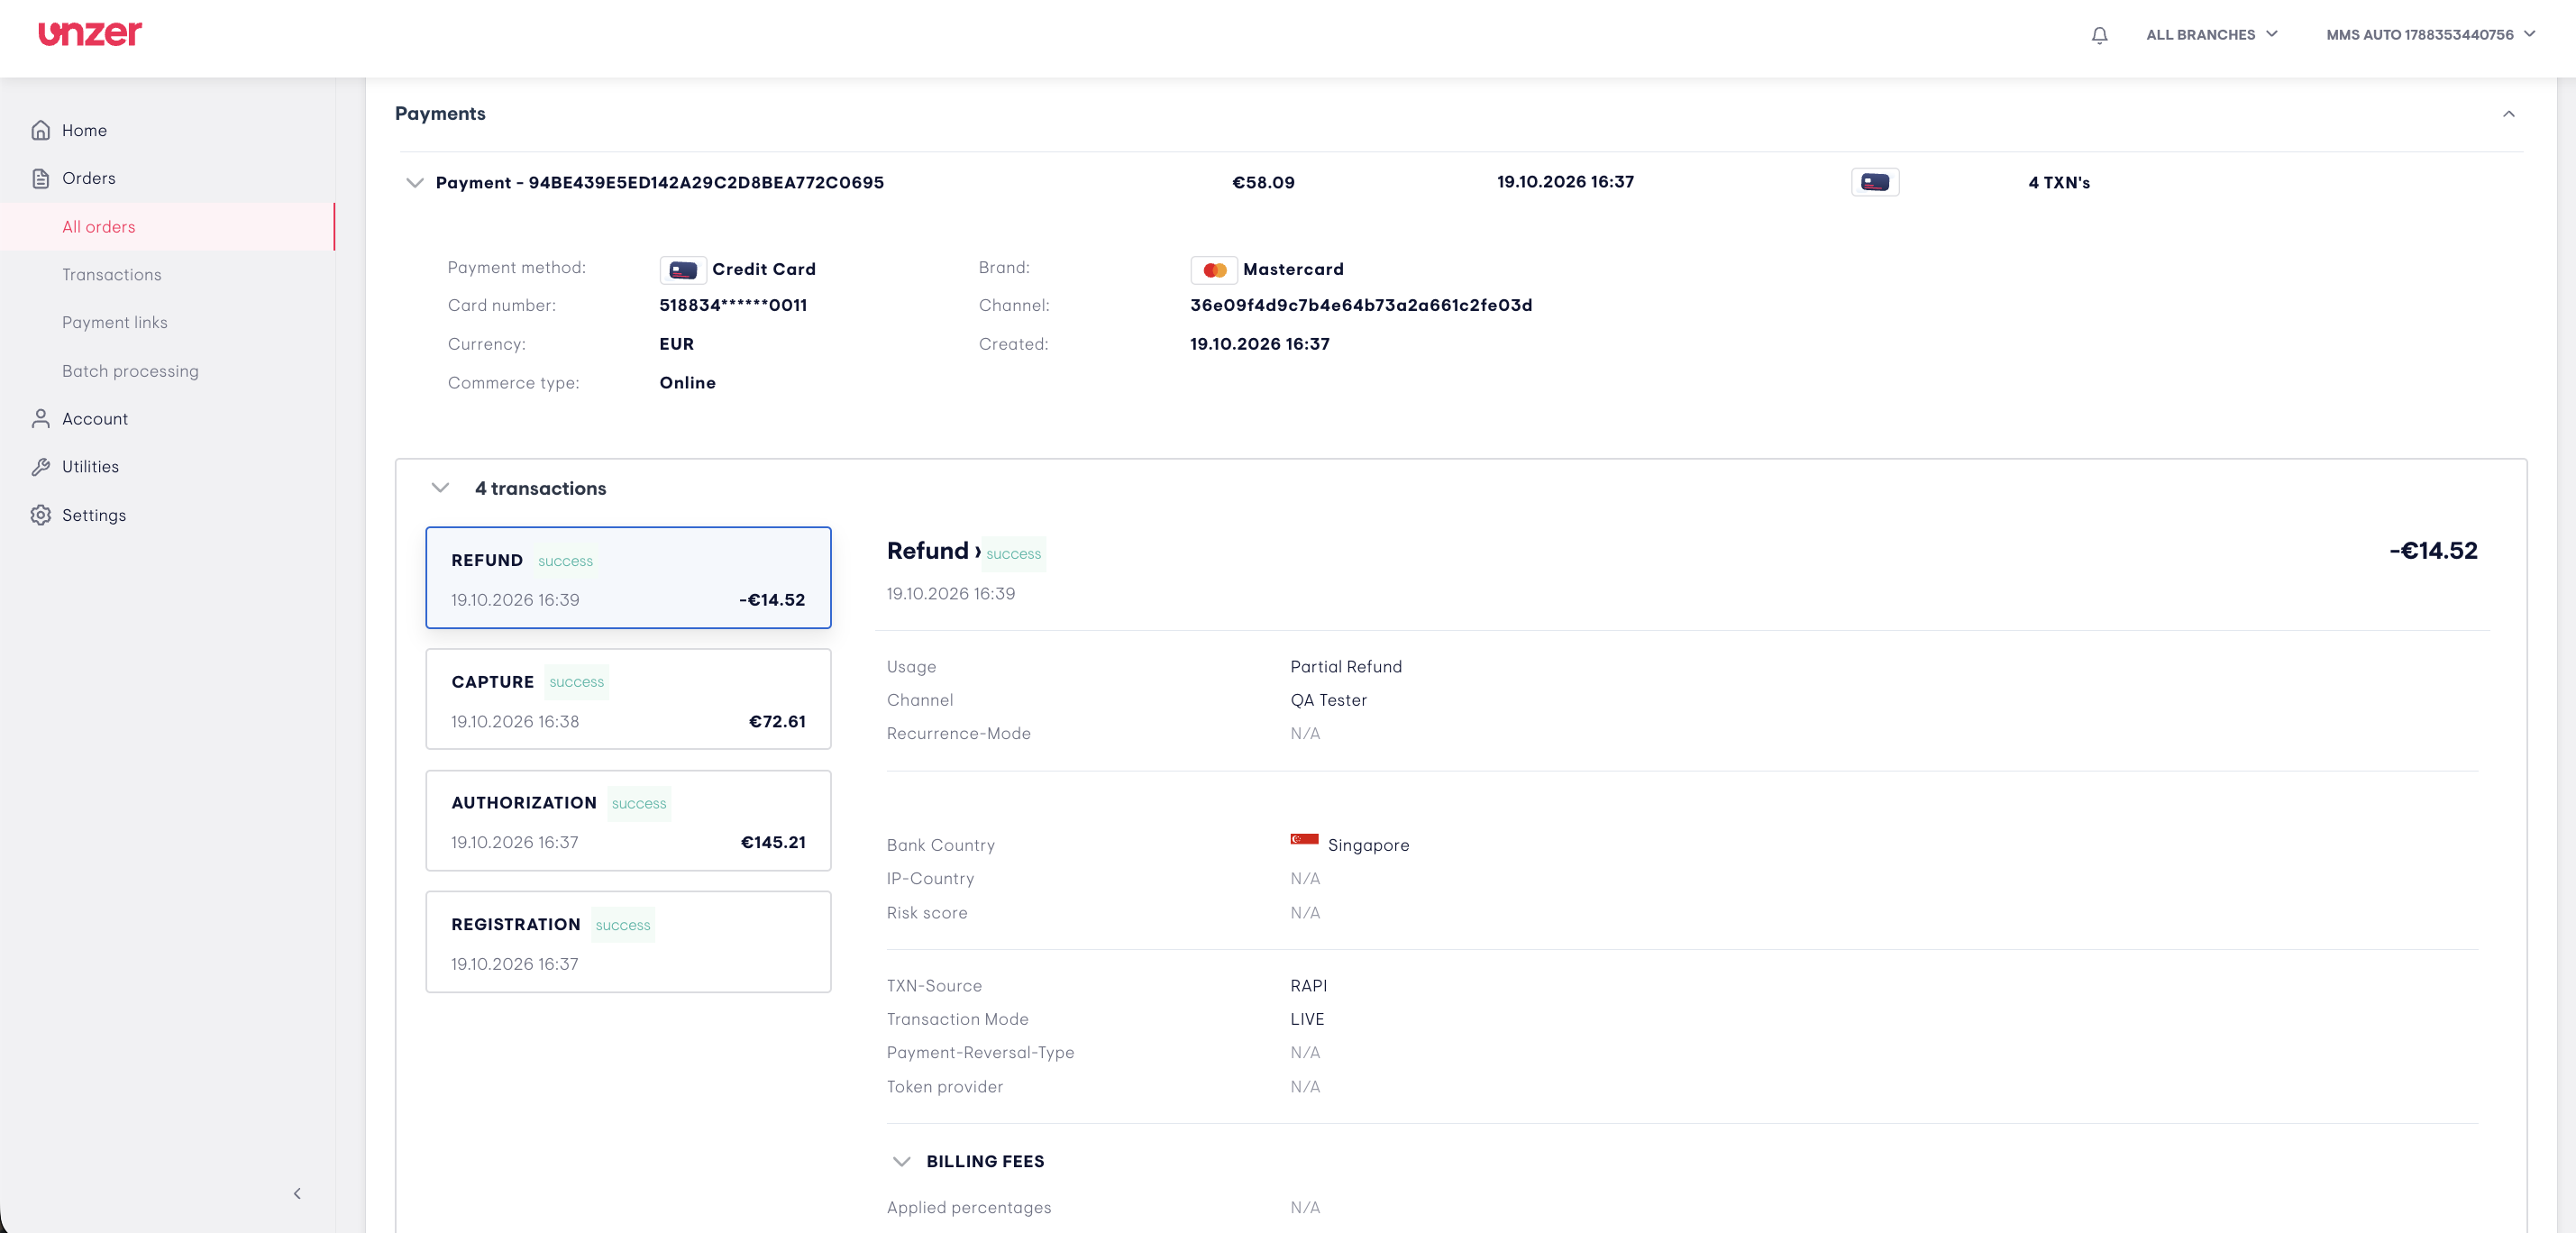Screen dimensions: 2576x1233
Task: Go to Home menu item
Action: [x=84, y=130]
